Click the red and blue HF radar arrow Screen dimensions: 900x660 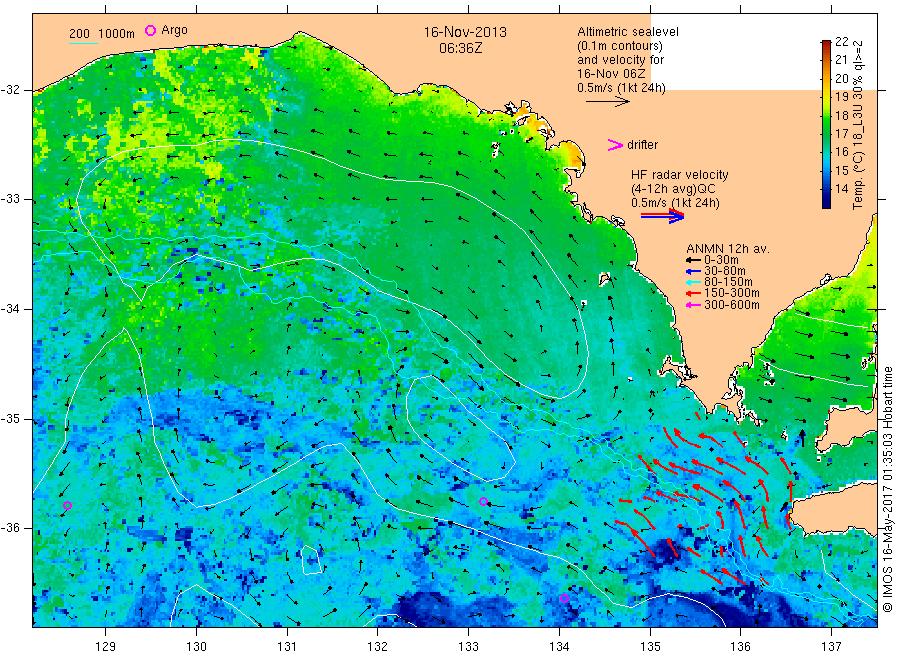[662, 216]
